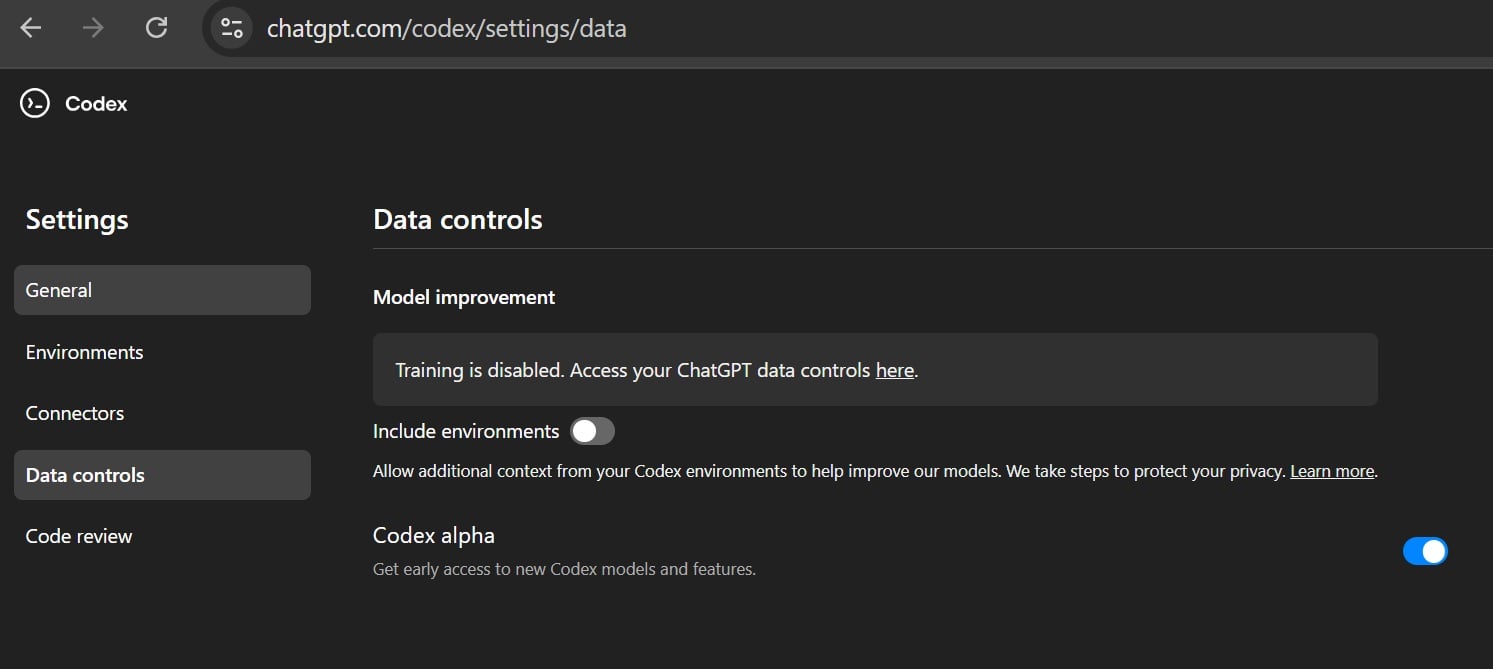Click the browser back arrow
The height and width of the screenshot is (669, 1493).
(30, 28)
